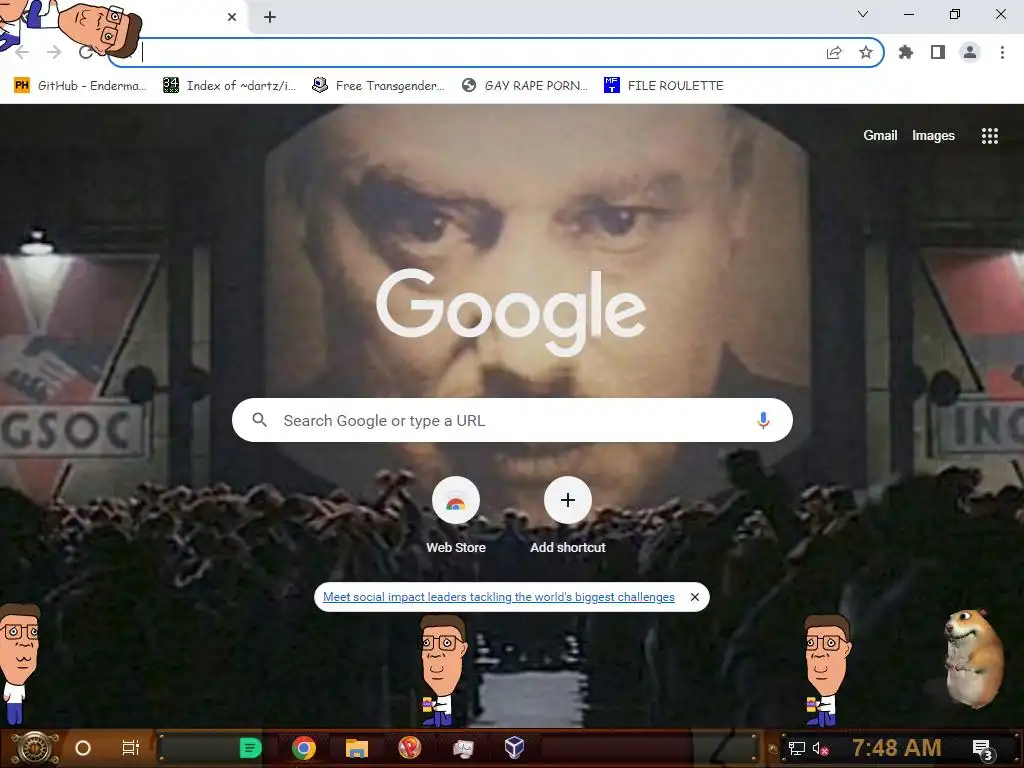Click the muted volume tray icon
1024x768 pixels.
point(820,748)
